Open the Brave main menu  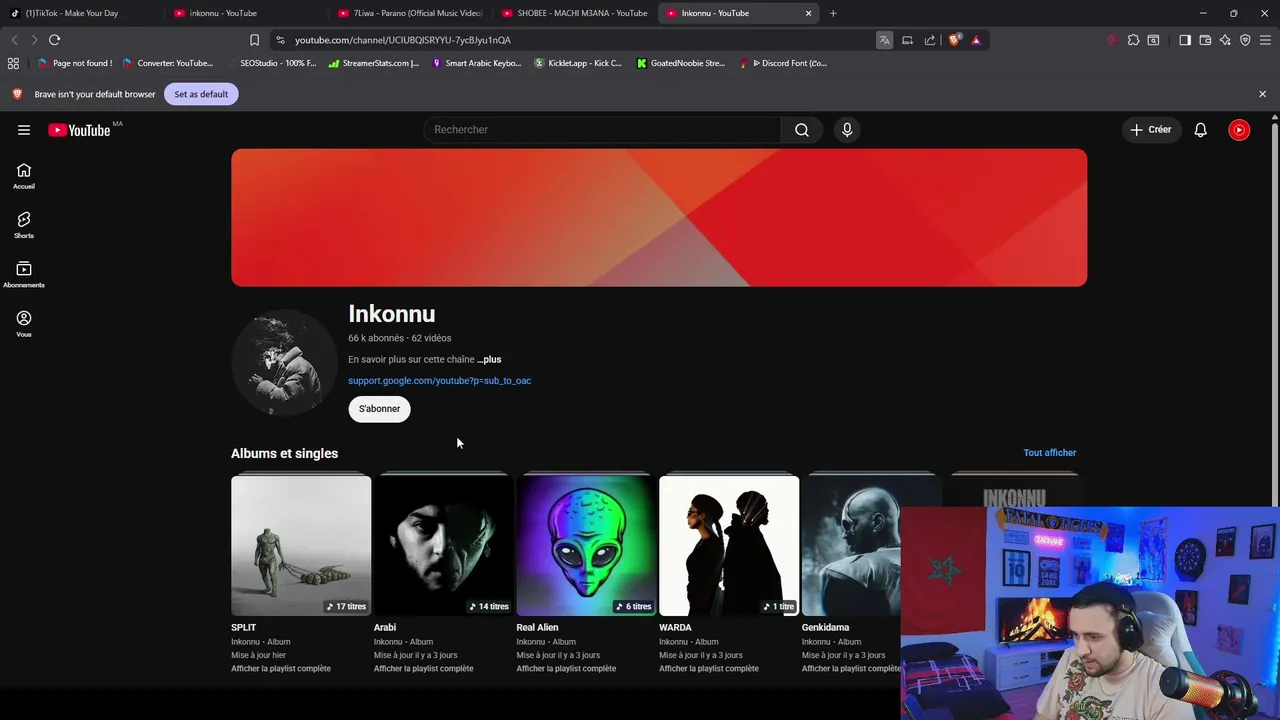pos(1265,40)
